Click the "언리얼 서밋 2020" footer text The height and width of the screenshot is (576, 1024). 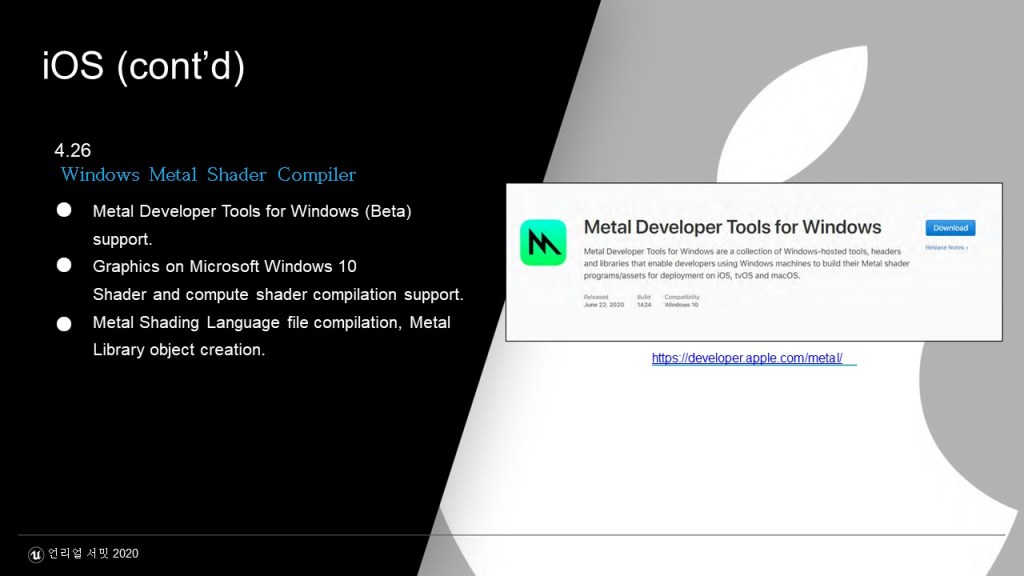[x=93, y=554]
